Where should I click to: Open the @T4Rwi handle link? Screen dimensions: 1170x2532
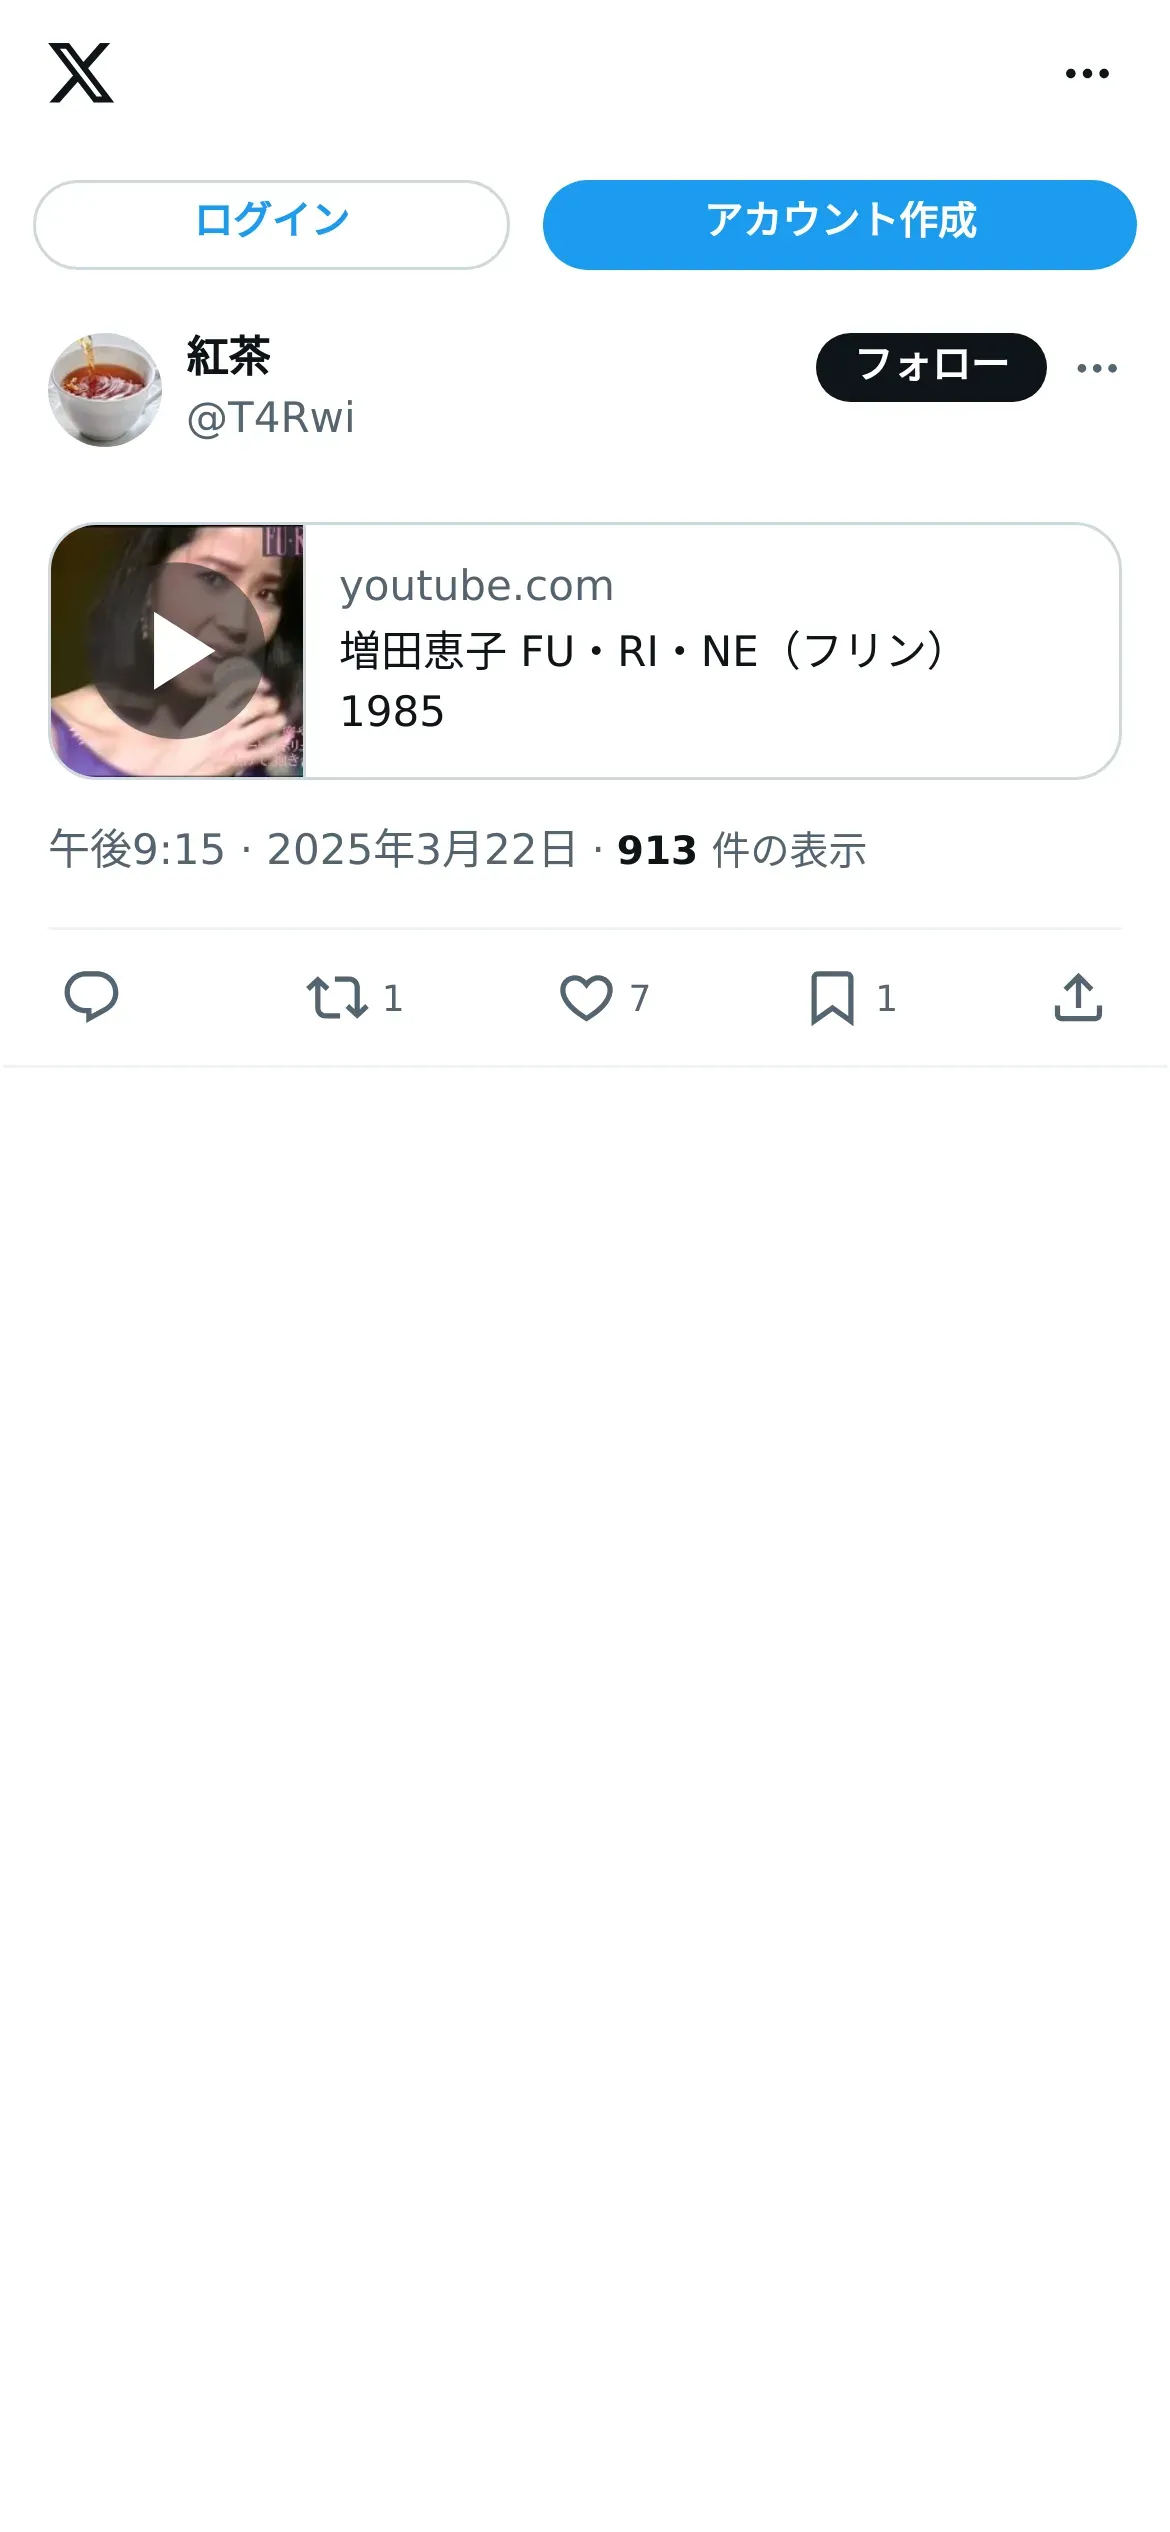tap(271, 418)
